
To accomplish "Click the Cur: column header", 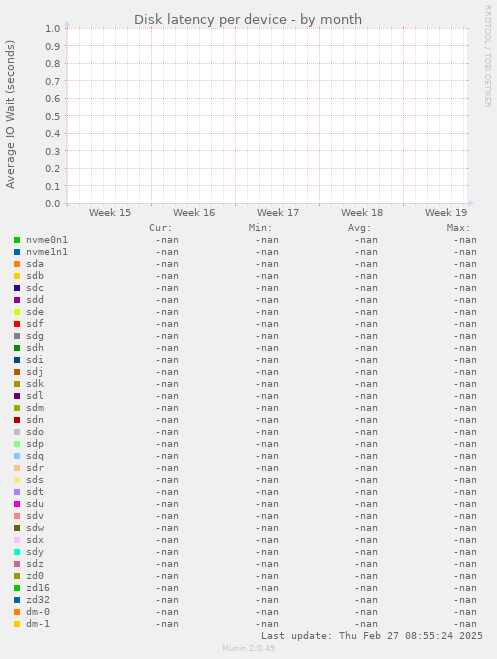I will [161, 228].
